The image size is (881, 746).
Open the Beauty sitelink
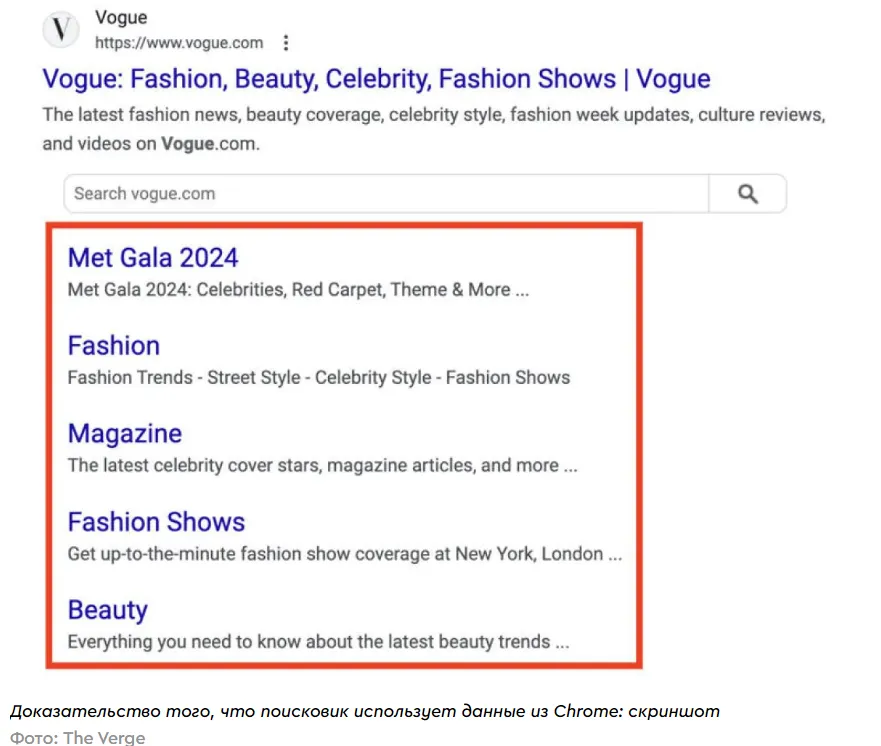[x=108, y=610]
